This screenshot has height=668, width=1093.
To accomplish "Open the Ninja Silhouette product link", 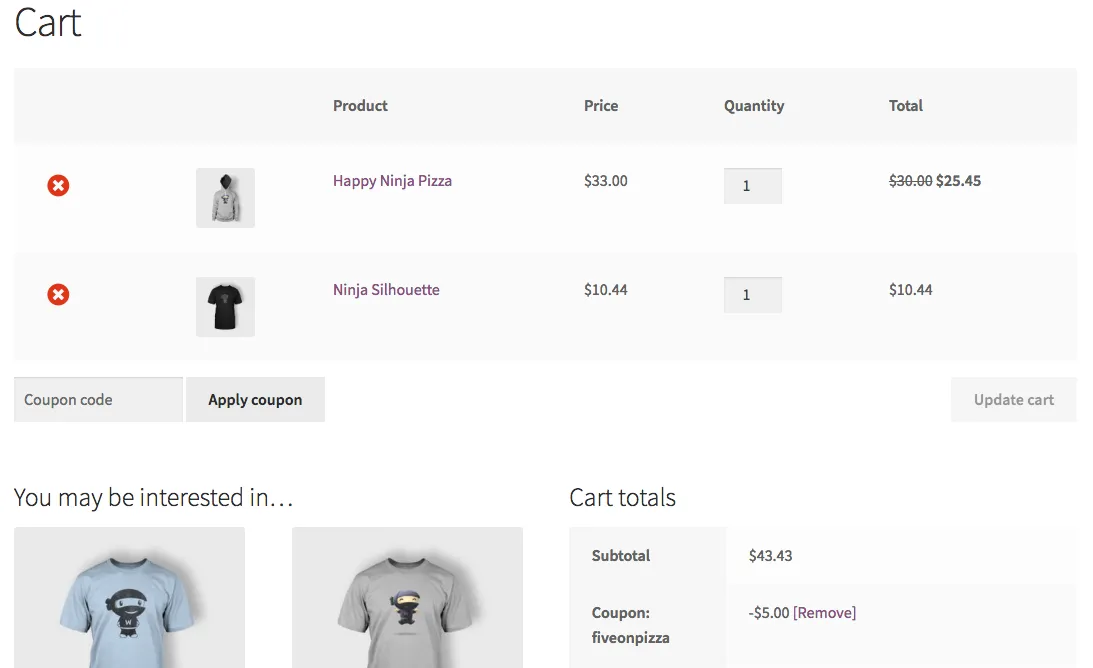I will point(386,290).
